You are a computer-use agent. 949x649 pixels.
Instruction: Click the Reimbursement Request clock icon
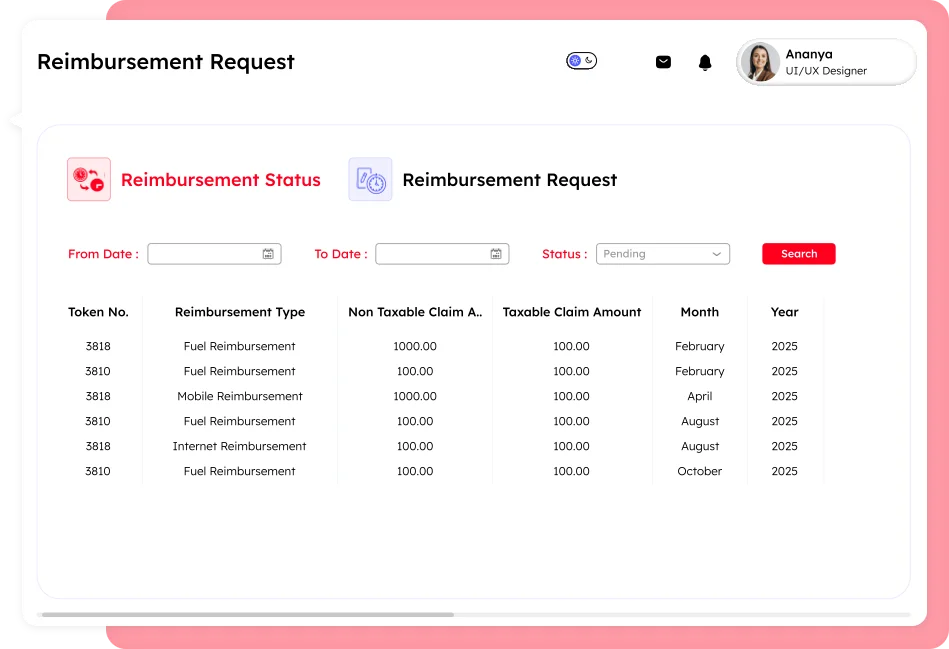pos(370,180)
